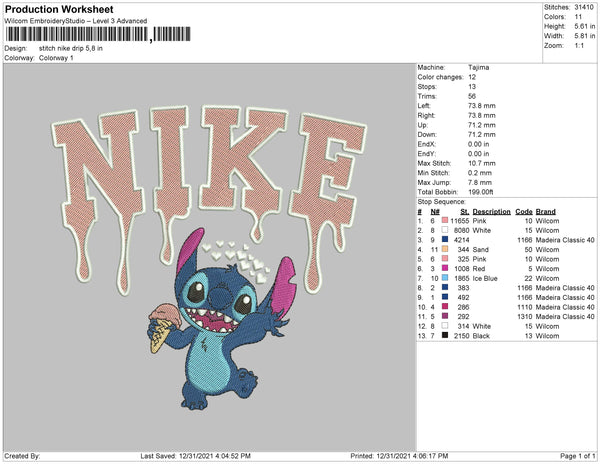Pick the purple swatch beside 292 stitches
600x464 pixels.
coord(445,316)
